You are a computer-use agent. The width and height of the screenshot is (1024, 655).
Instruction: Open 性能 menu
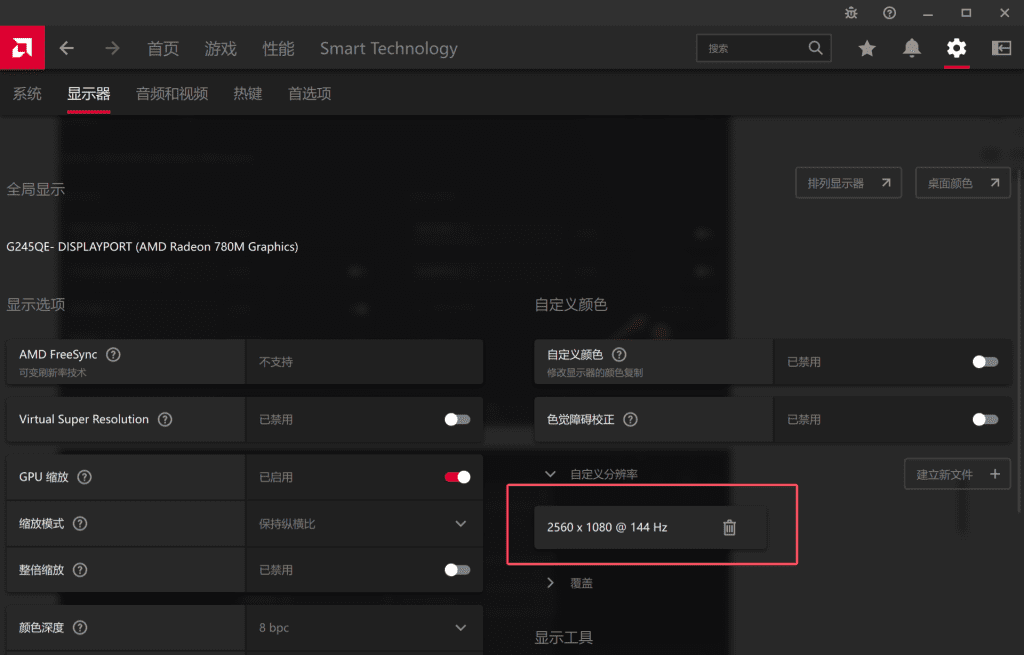tap(278, 48)
